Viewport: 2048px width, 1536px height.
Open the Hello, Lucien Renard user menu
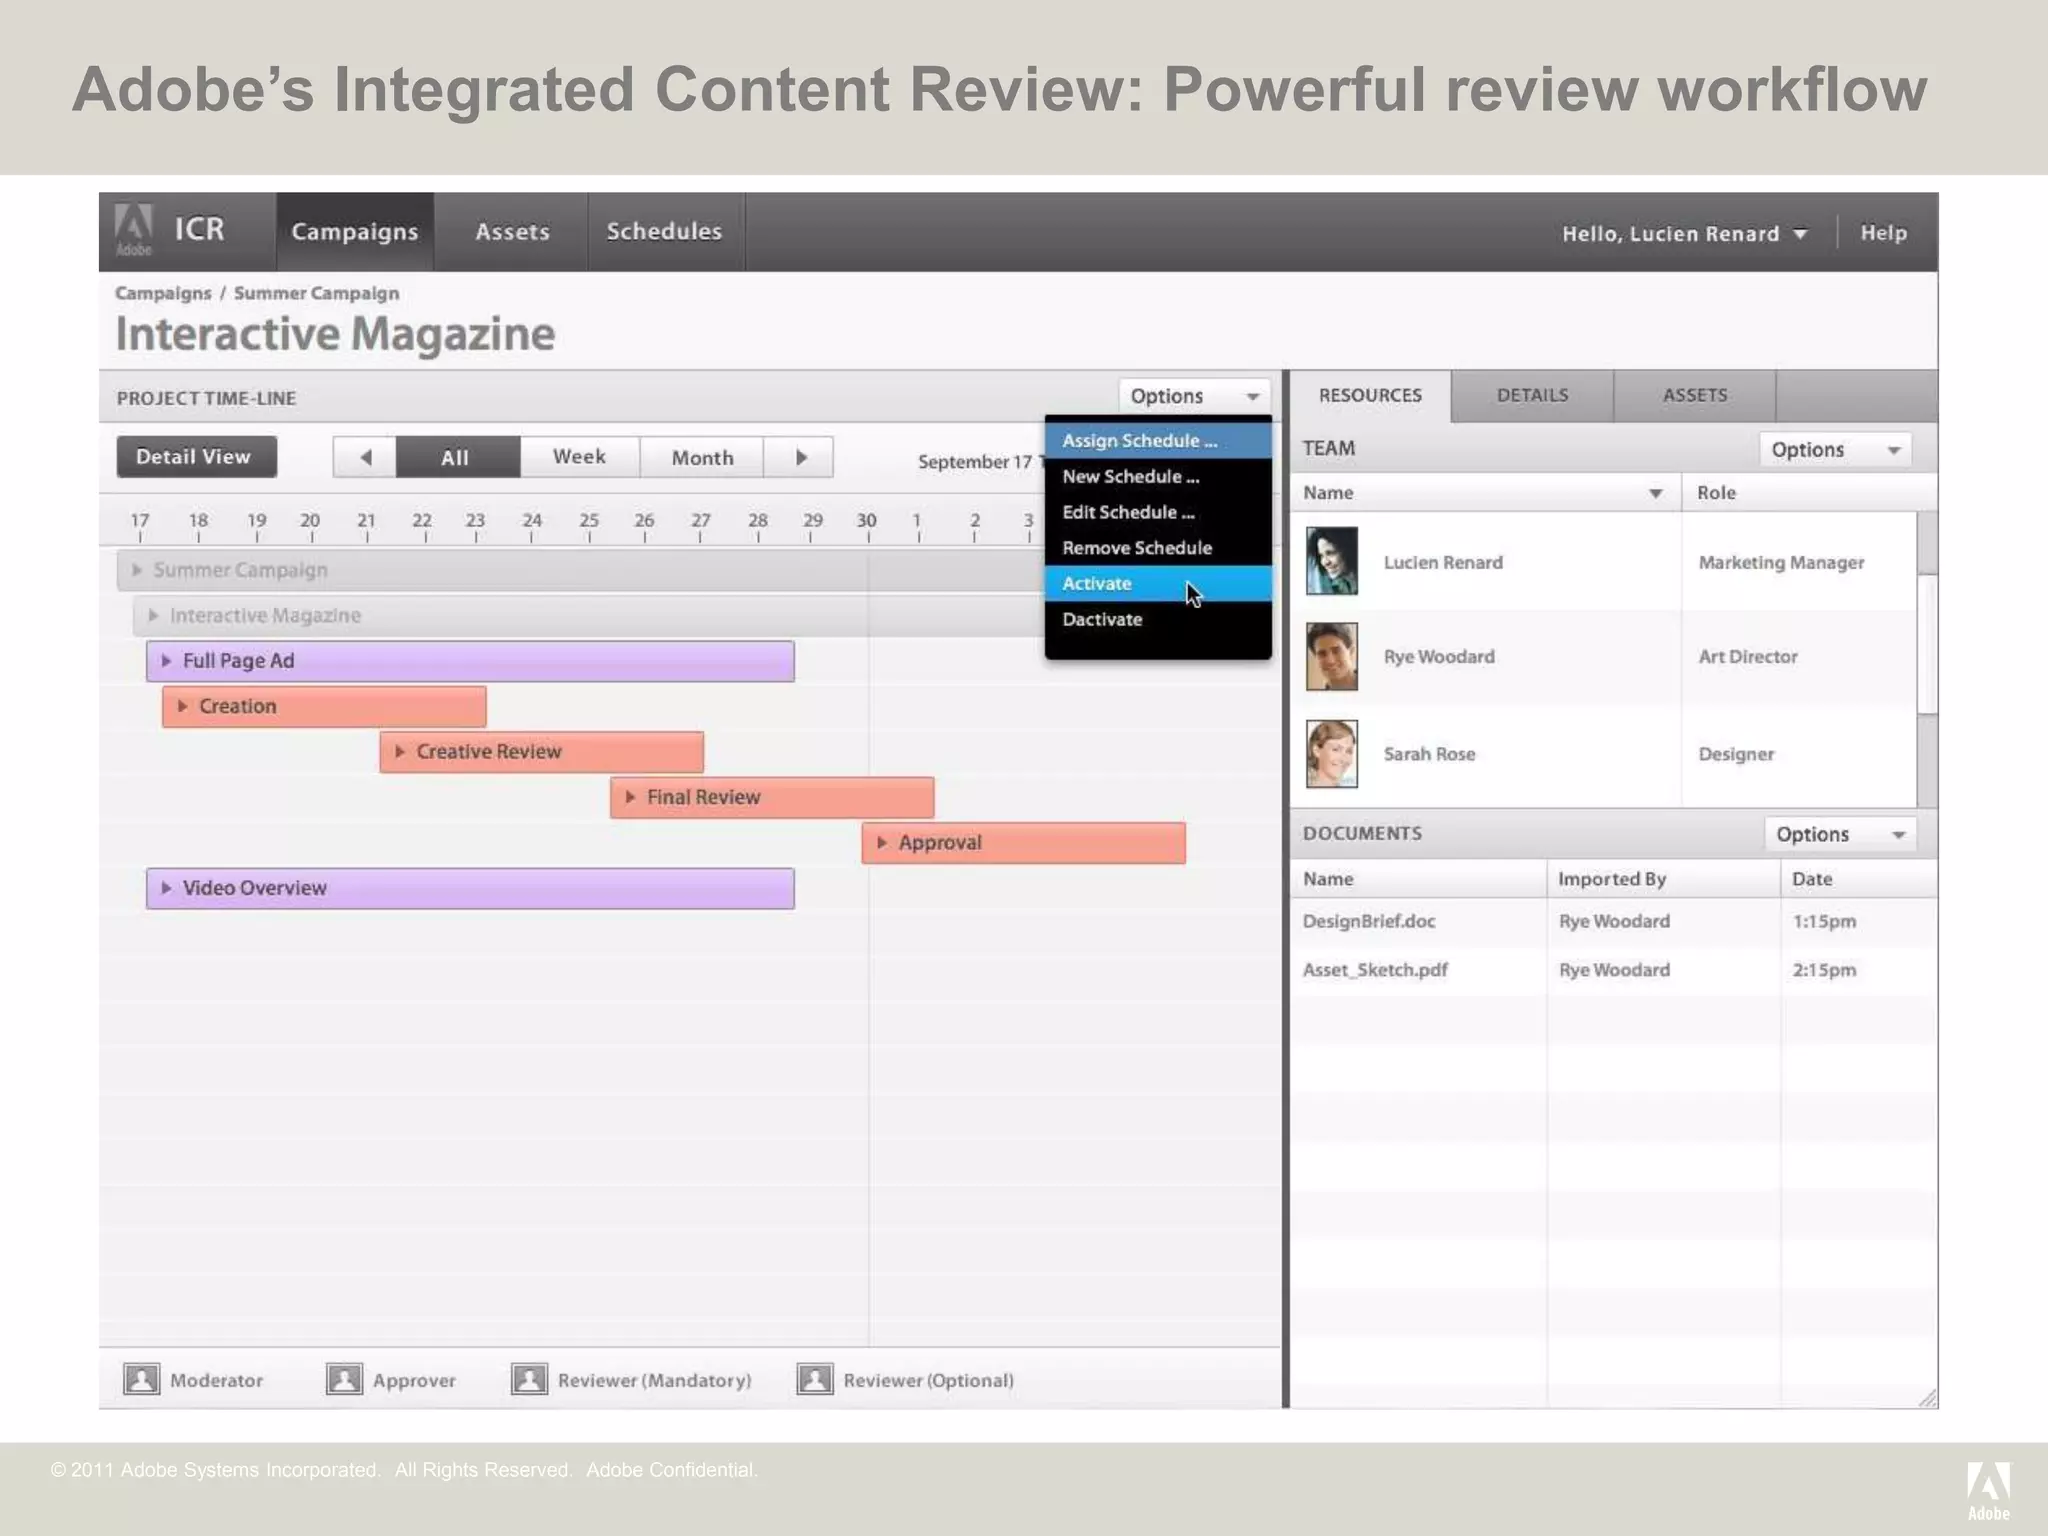click(1685, 233)
